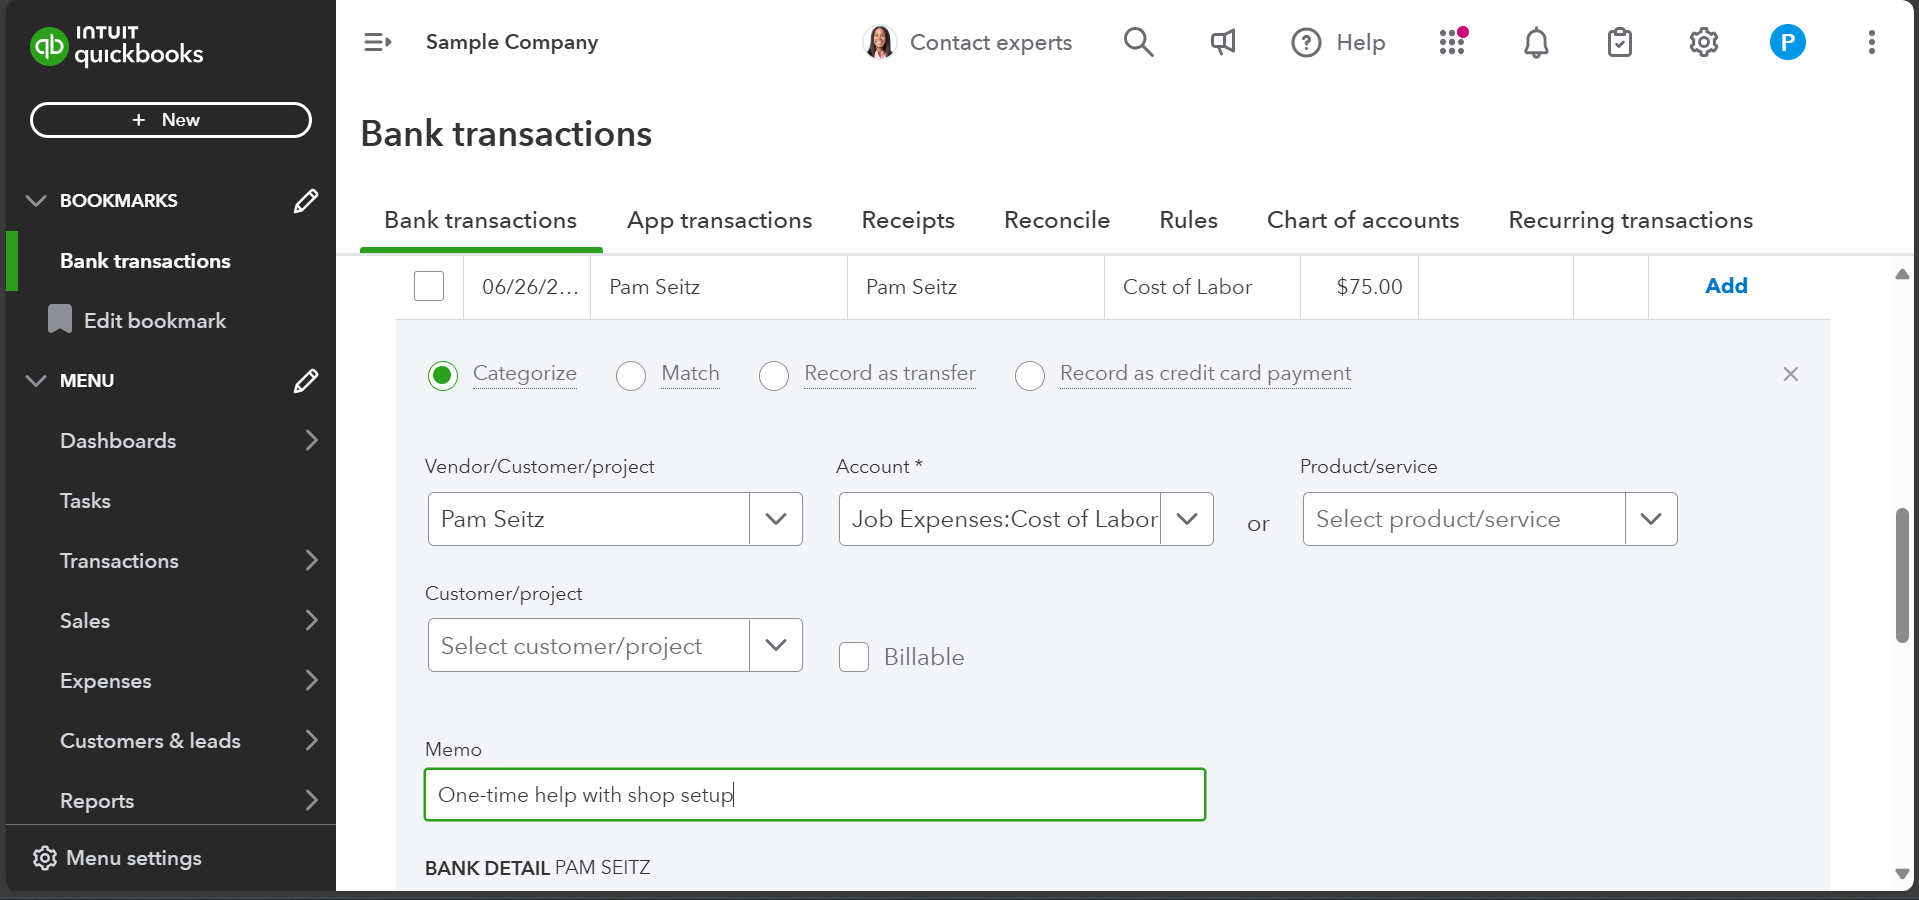Open the Account dropdown arrow
This screenshot has width=1919, height=900.
coord(1187,519)
